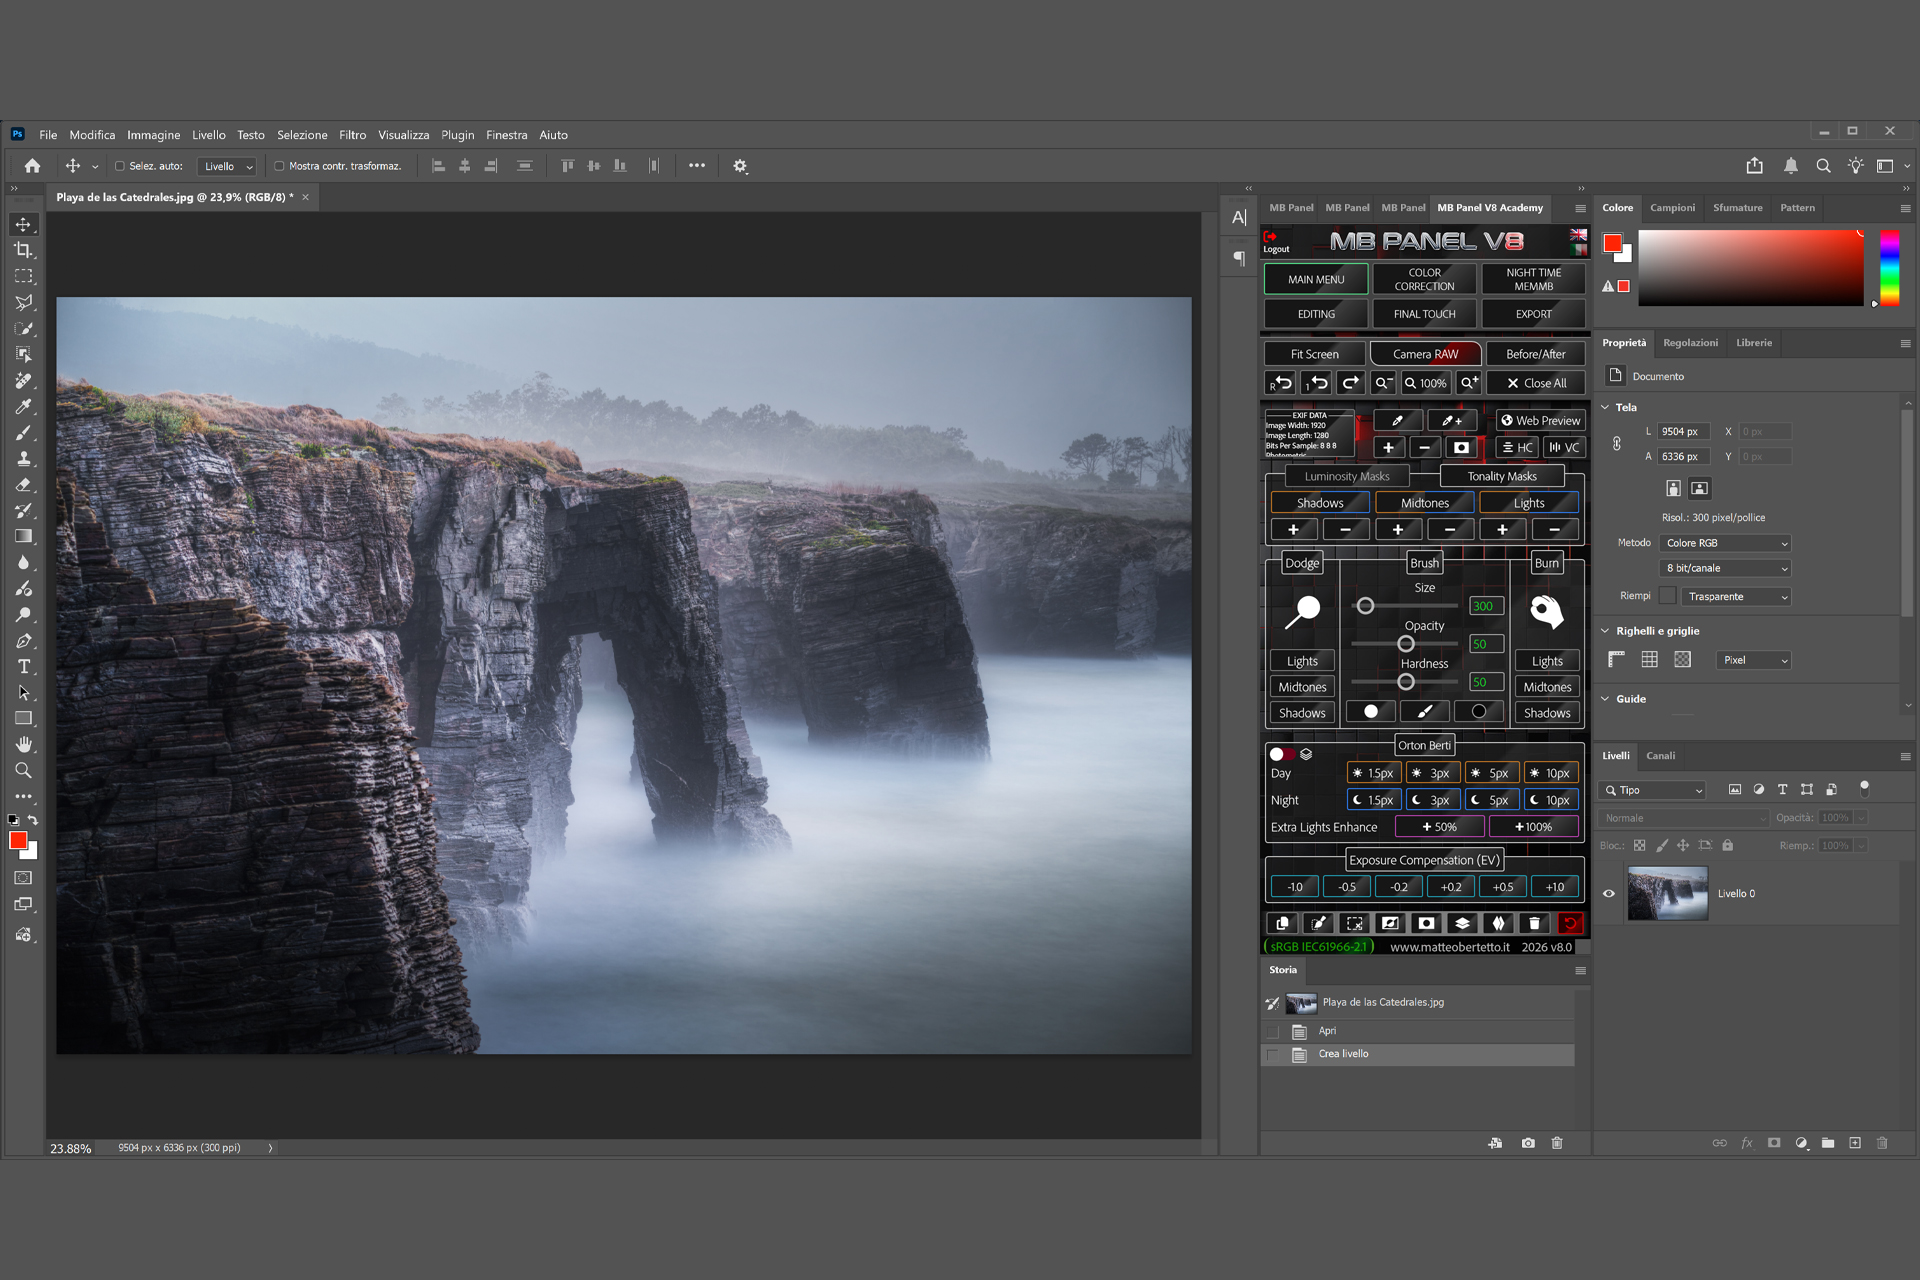Screen dimensions: 1920x1280
Task: Enable Selez. auto checkbox
Action: 120,166
